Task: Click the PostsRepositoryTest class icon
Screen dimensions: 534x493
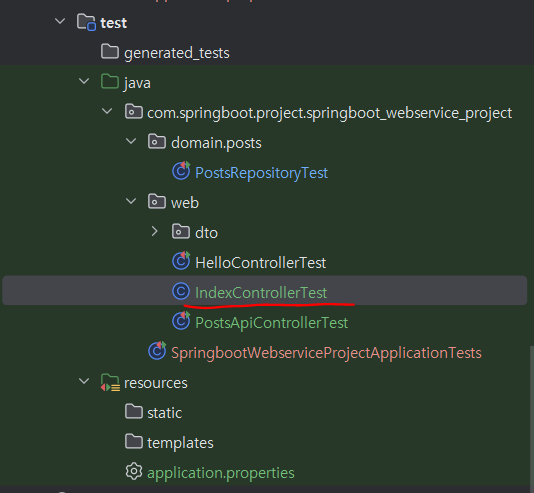Action: pyautogui.click(x=181, y=171)
